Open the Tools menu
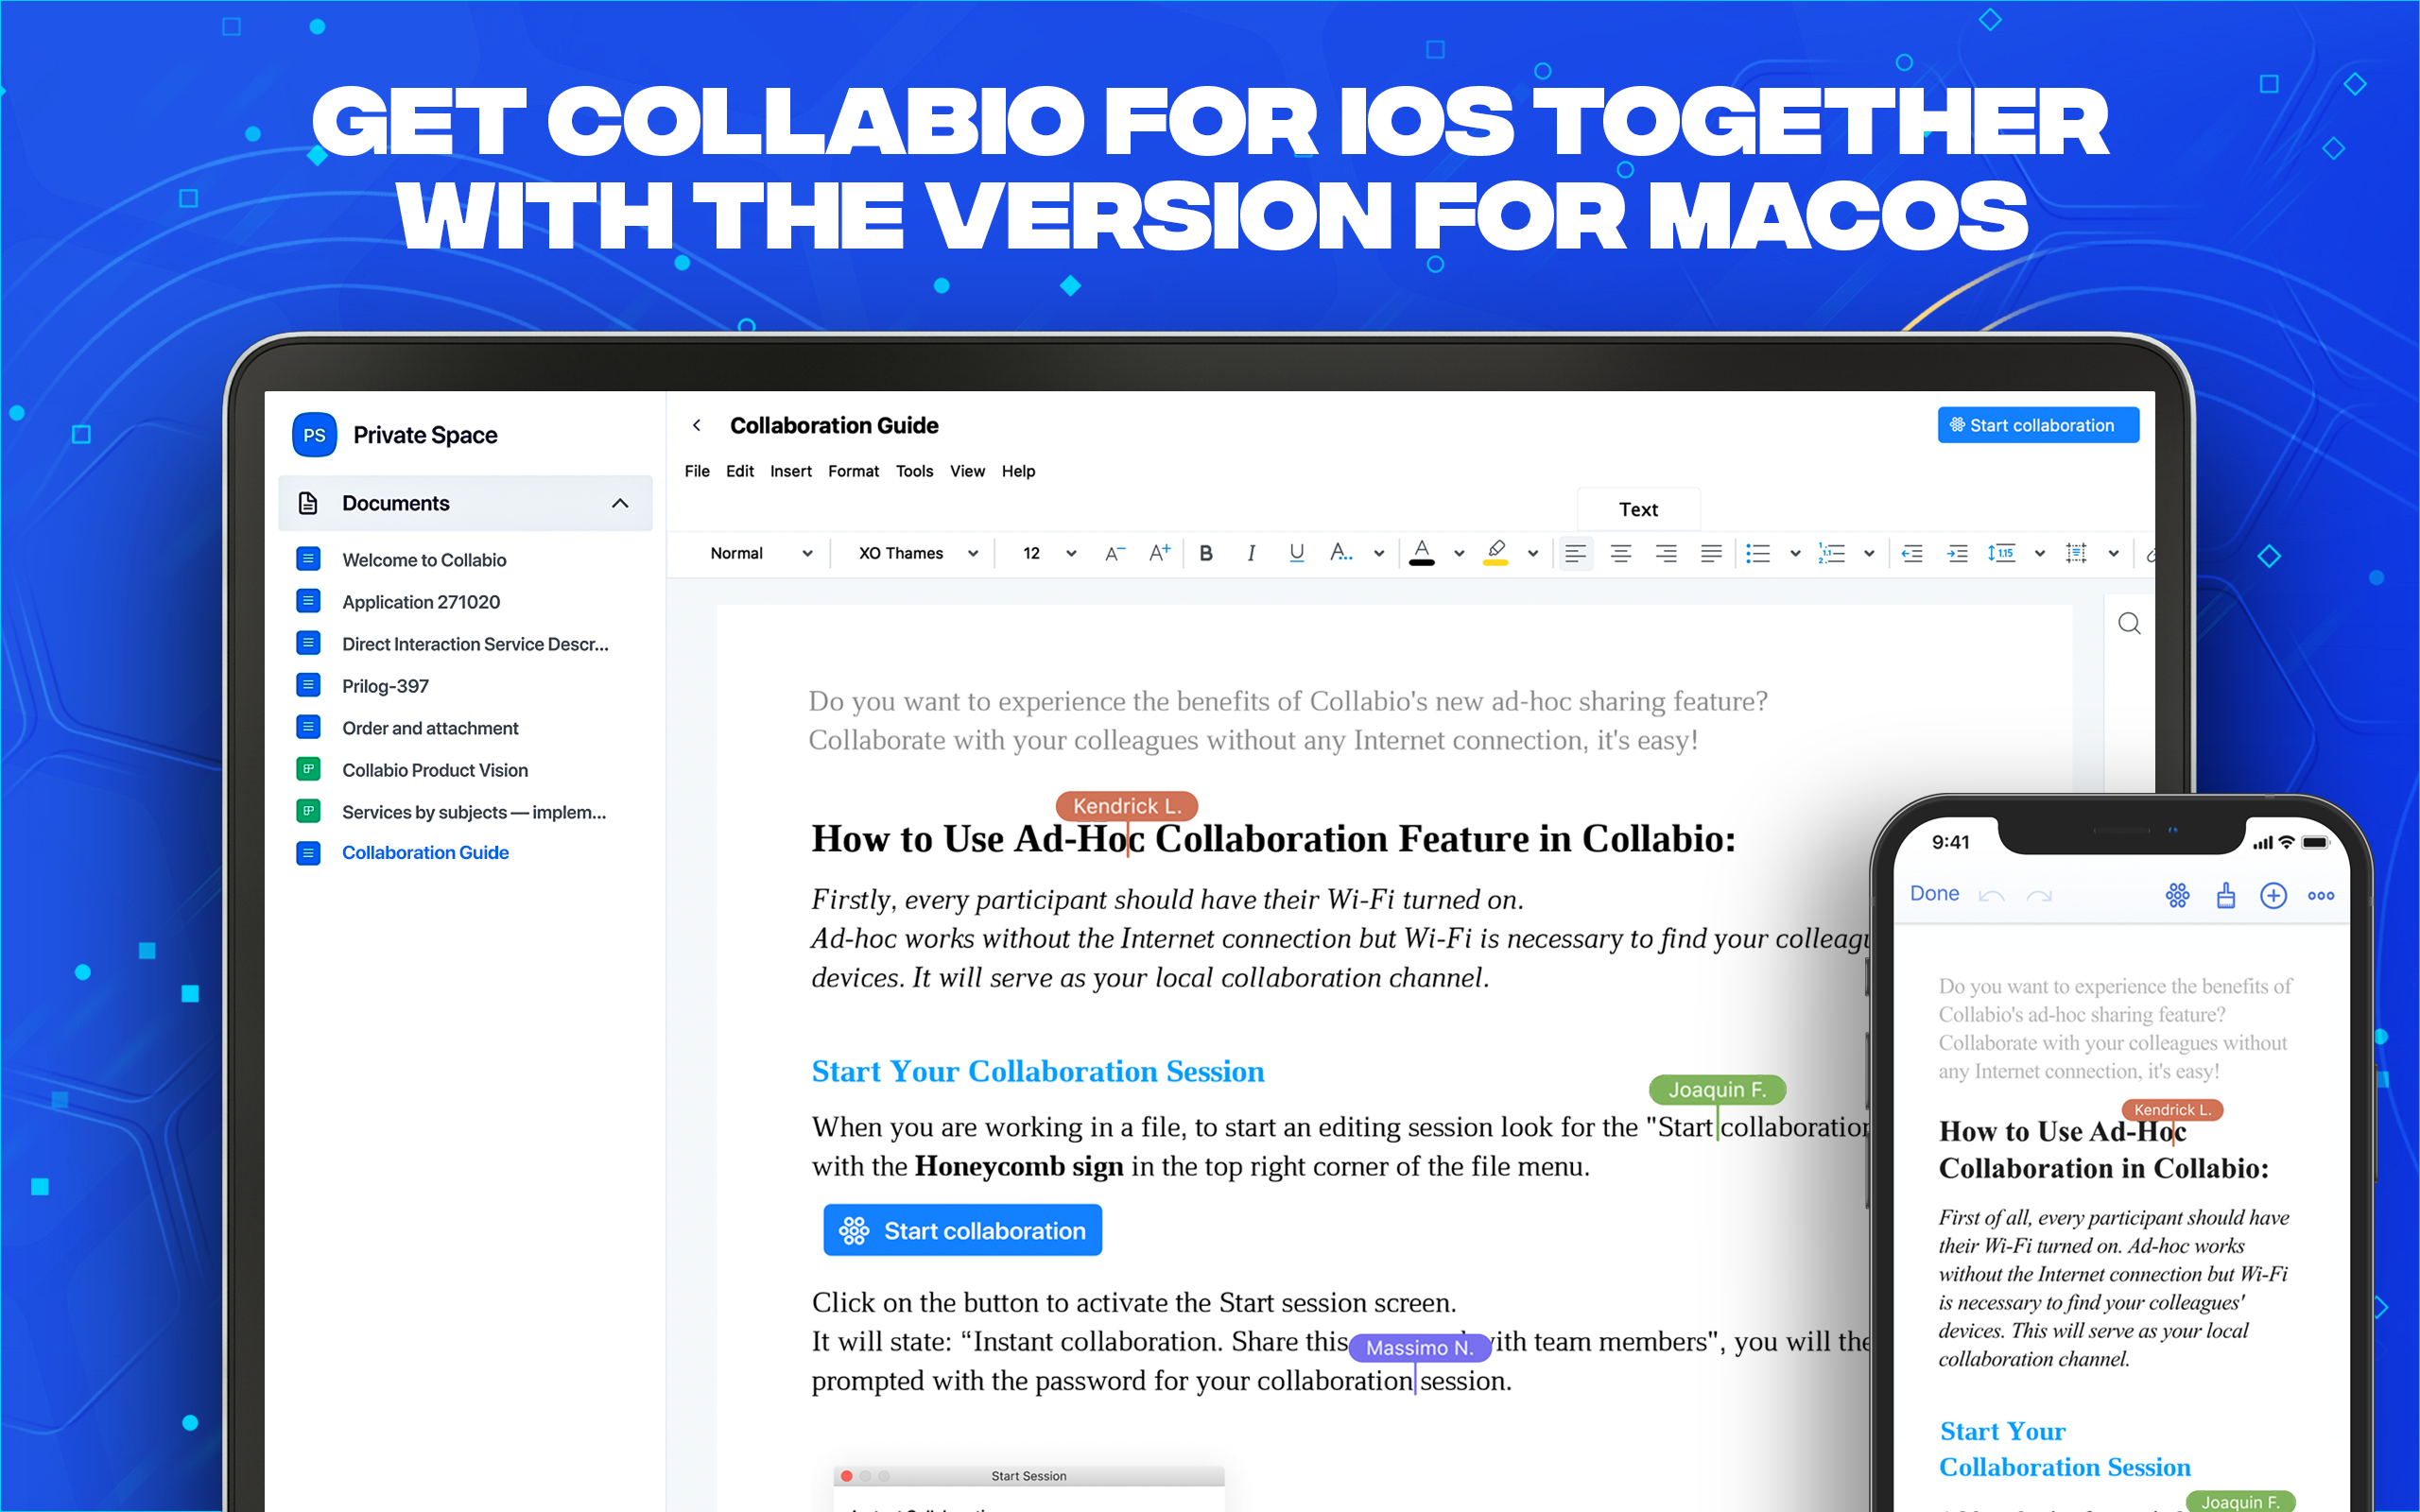The height and width of the screenshot is (1512, 2420). [914, 471]
